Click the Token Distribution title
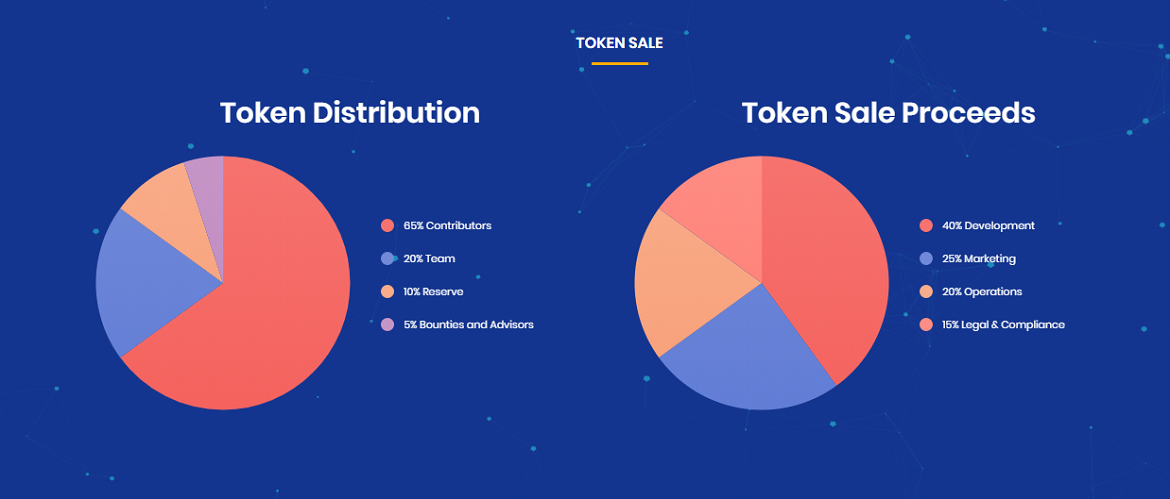This screenshot has height=499, width=1170. [350, 113]
